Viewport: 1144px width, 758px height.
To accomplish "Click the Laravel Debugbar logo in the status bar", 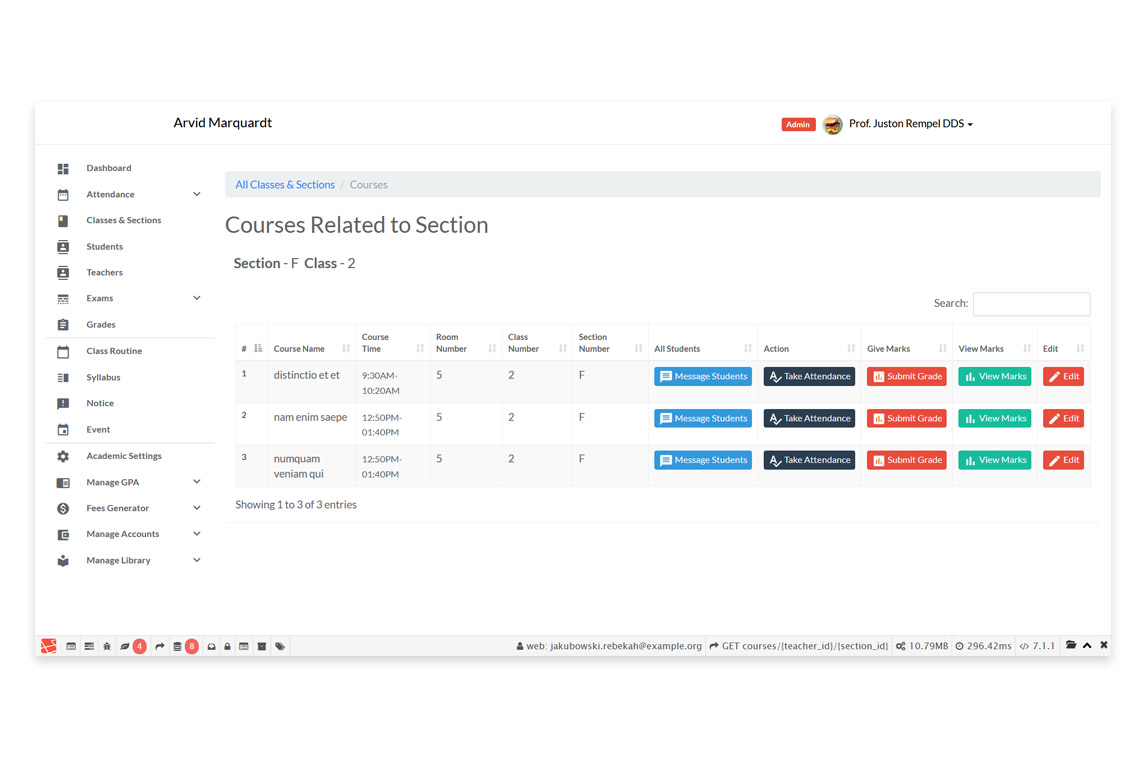I will point(47,645).
